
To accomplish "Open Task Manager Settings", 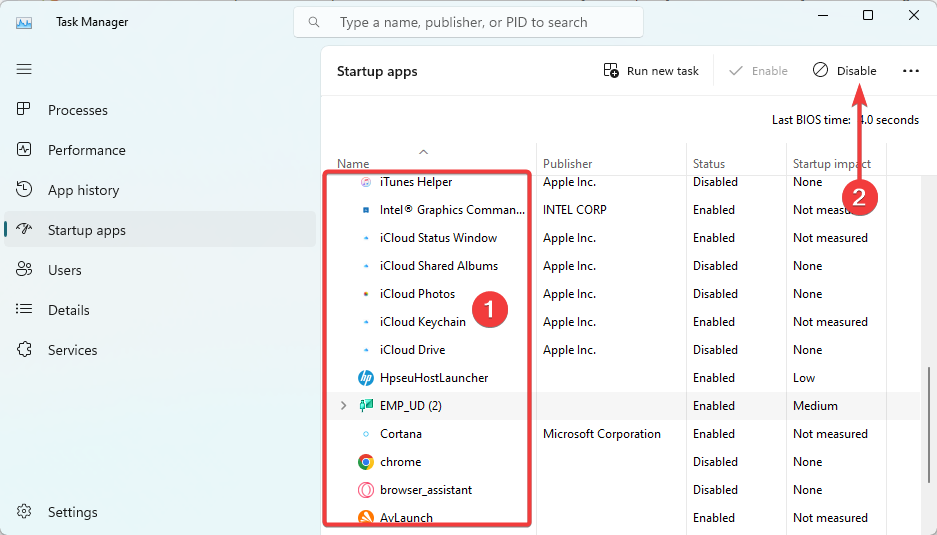I will tap(72, 512).
